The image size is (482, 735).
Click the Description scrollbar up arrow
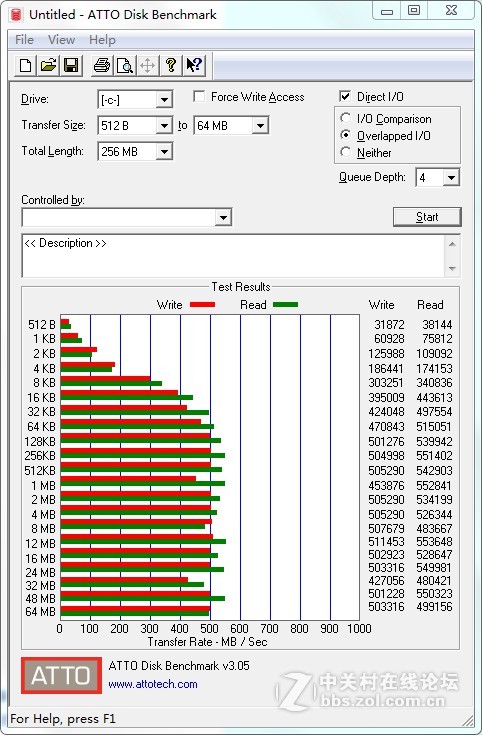[x=452, y=244]
